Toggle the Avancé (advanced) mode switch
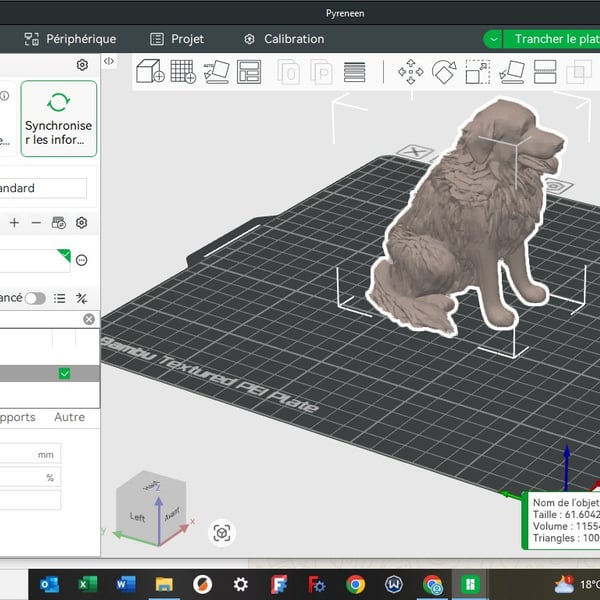 36,298
